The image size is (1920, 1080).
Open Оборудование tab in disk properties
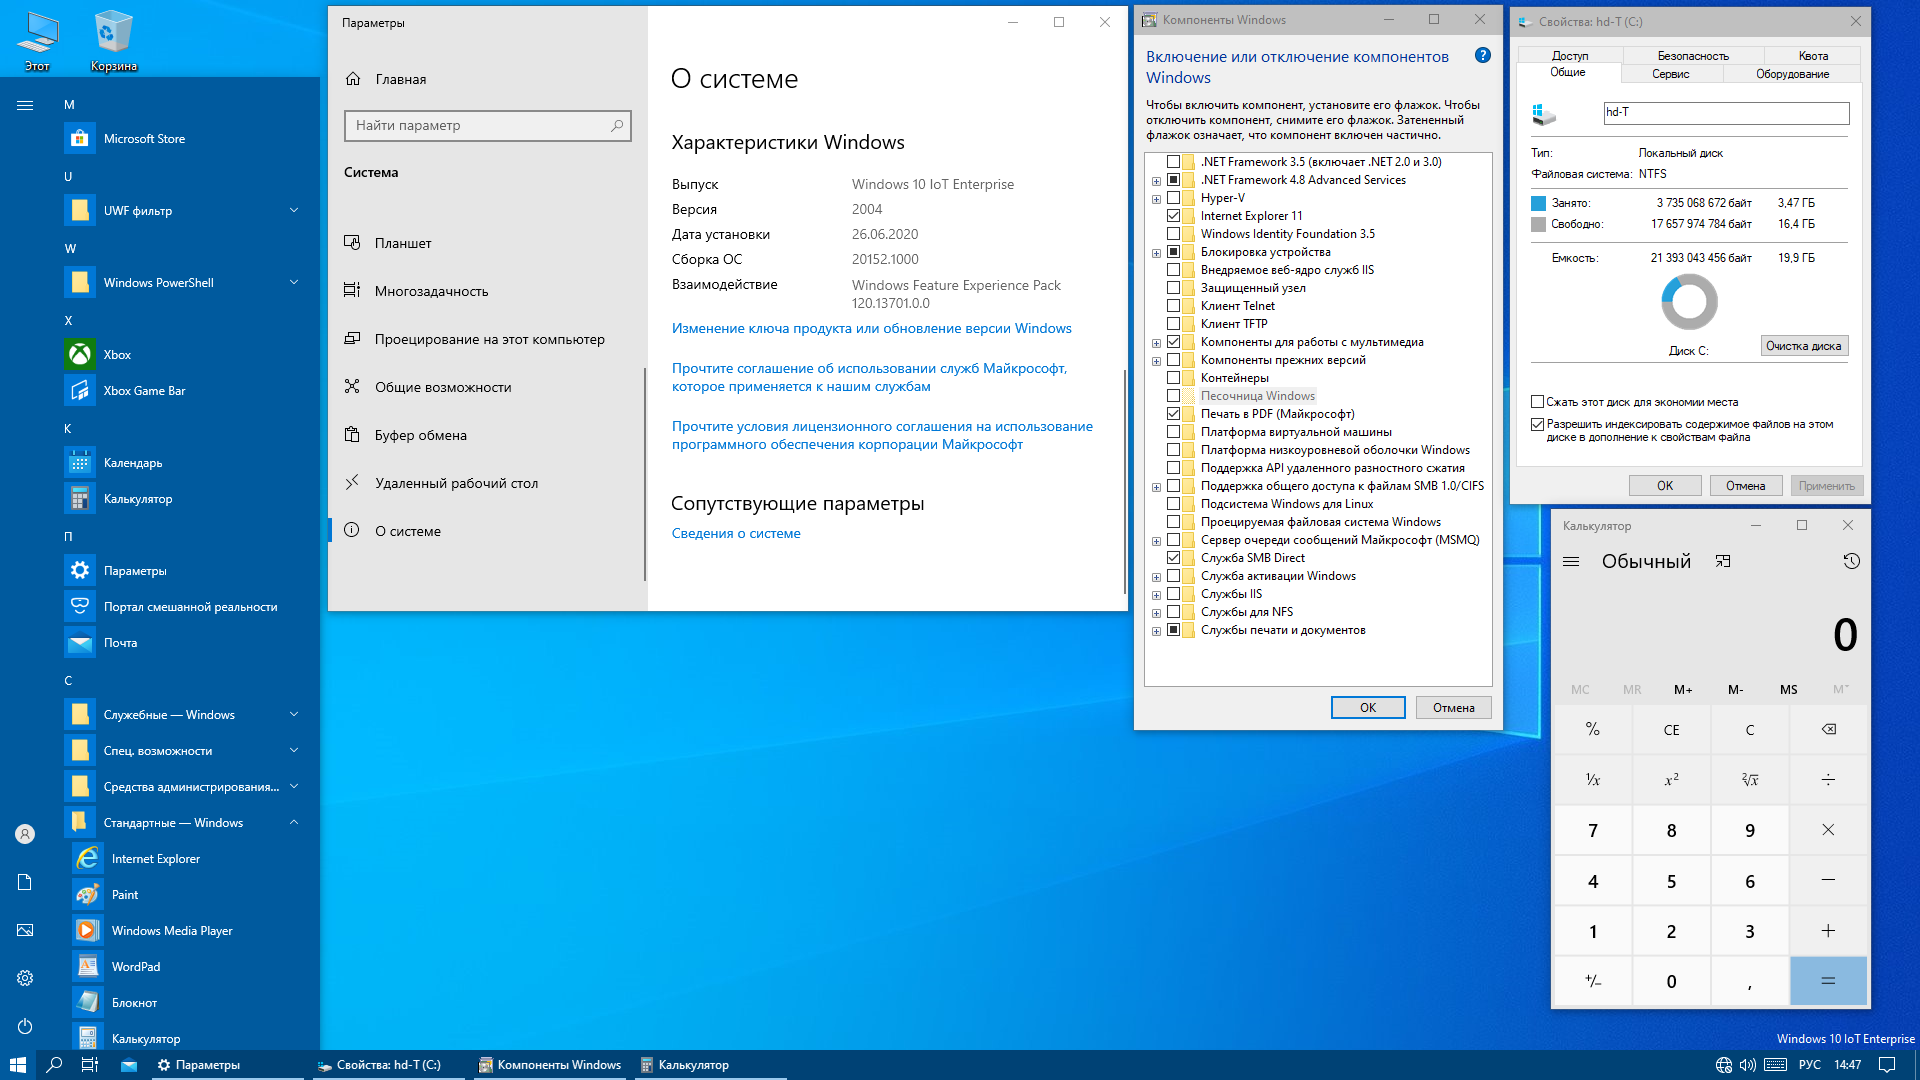(x=1792, y=74)
